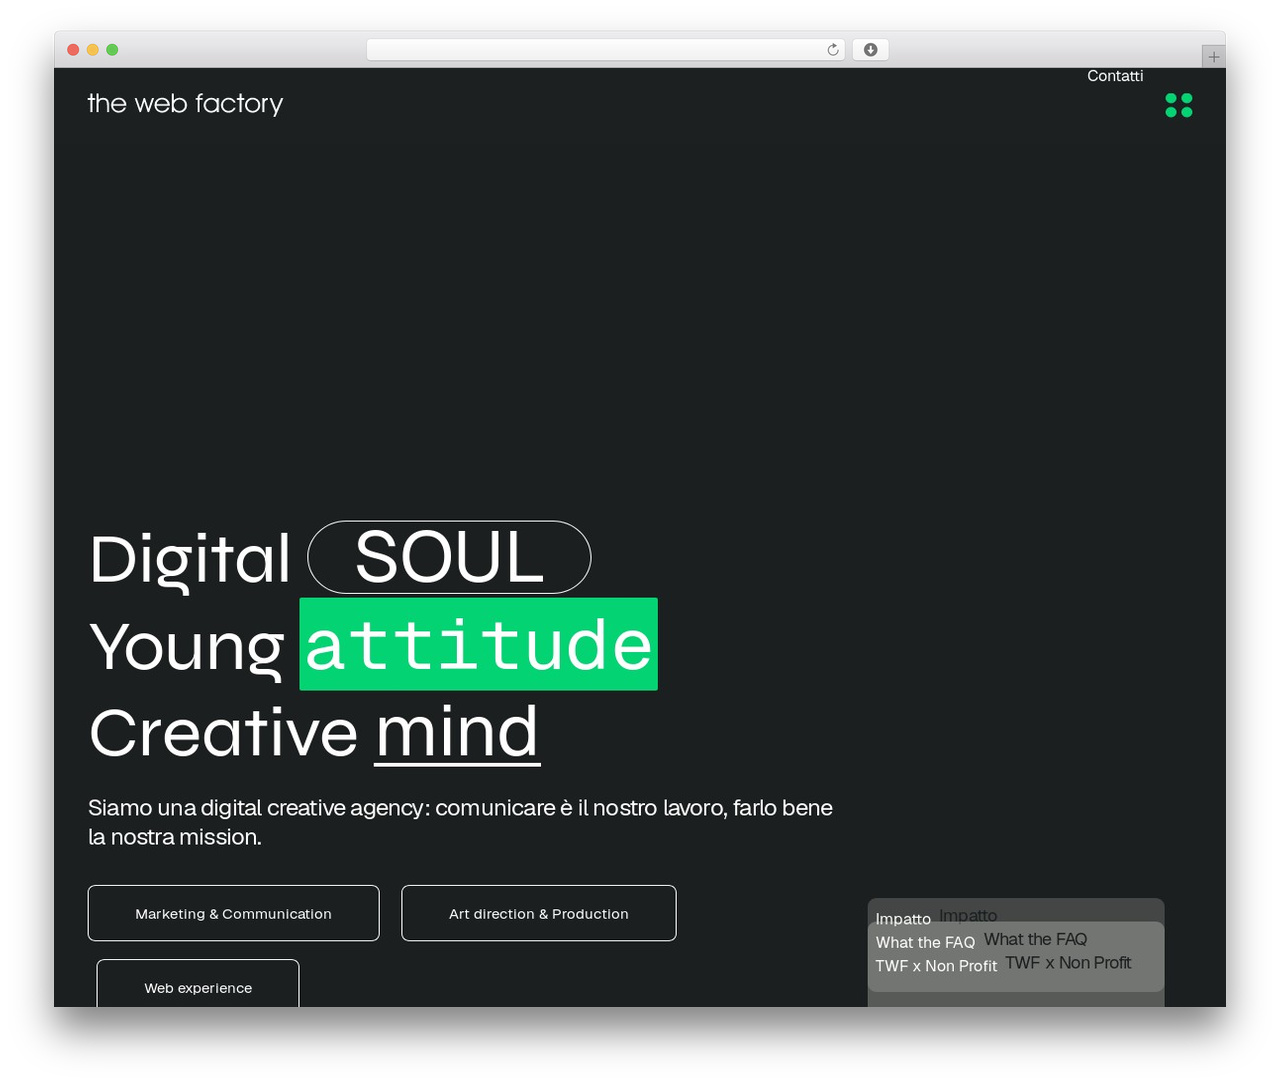The image size is (1280, 1084).
Task: Open the Contatti link
Action: click(x=1115, y=76)
